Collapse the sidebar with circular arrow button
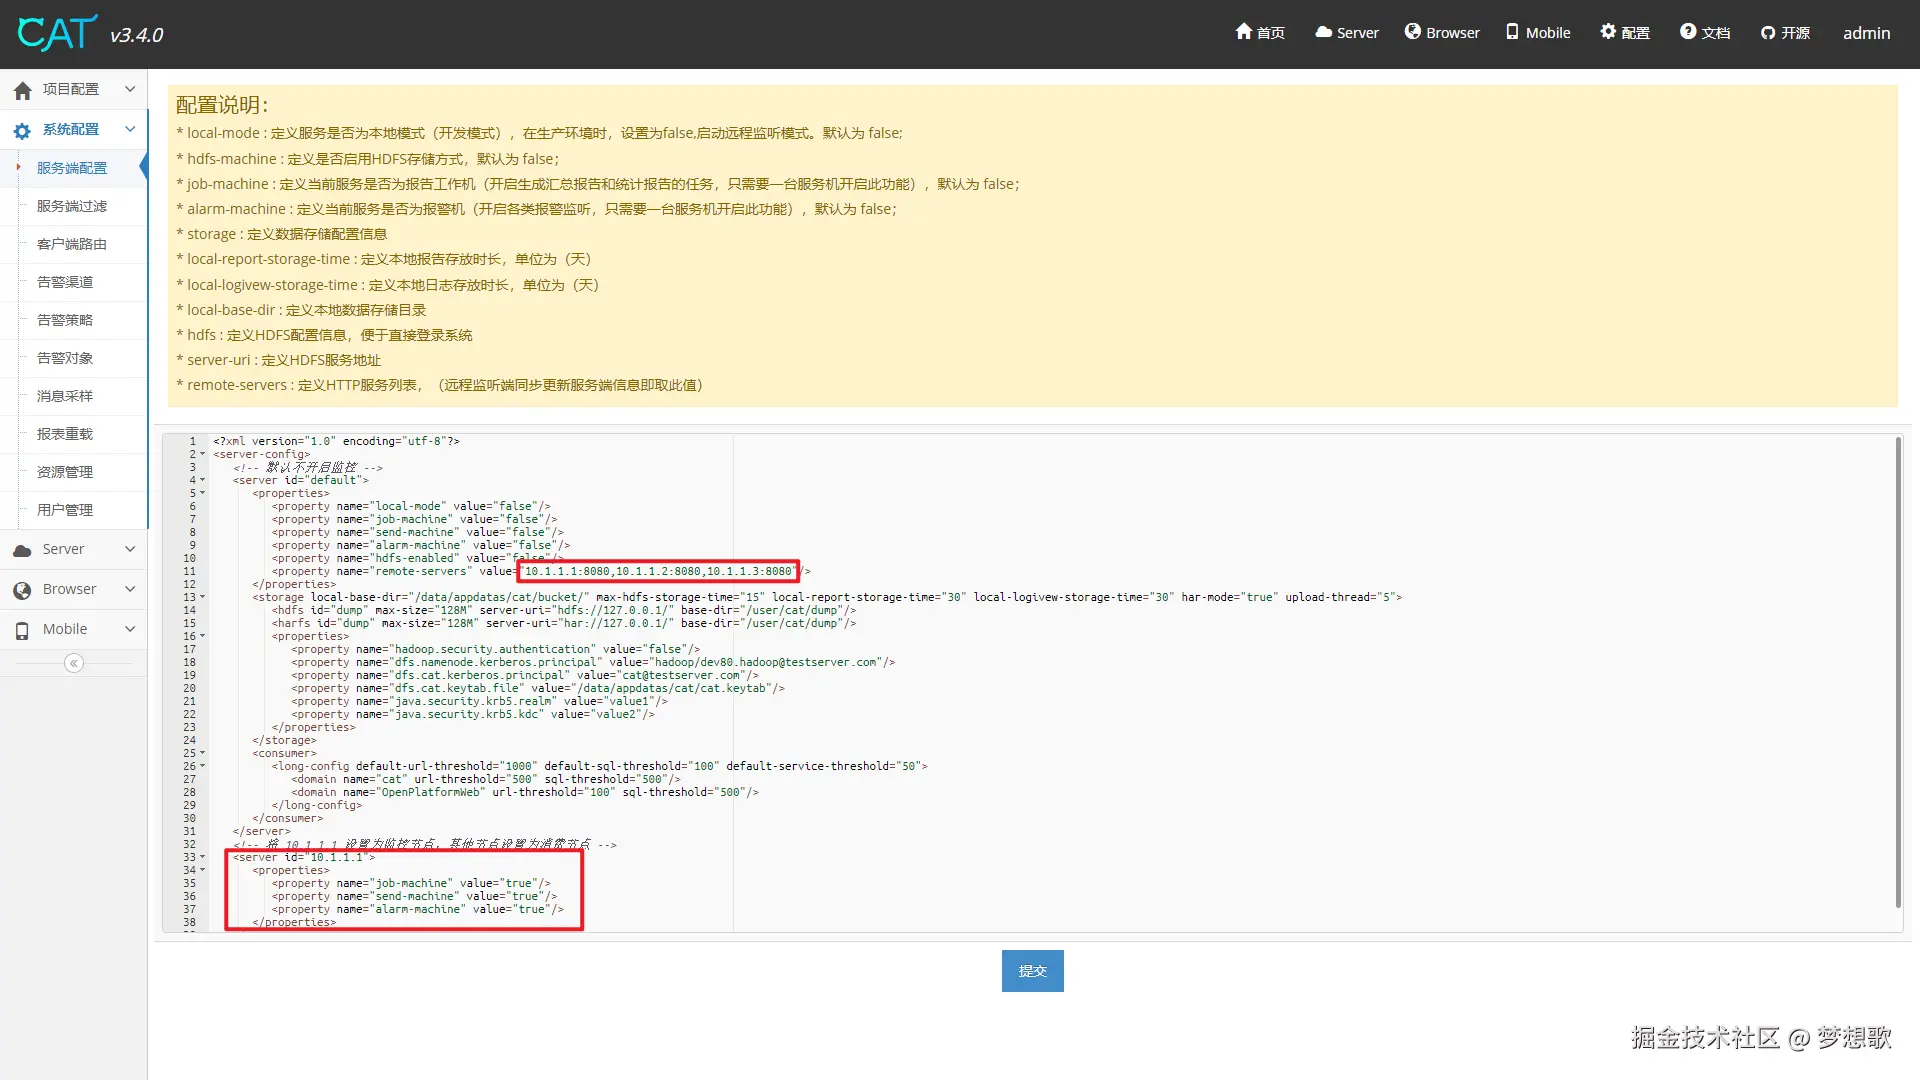 [x=73, y=663]
